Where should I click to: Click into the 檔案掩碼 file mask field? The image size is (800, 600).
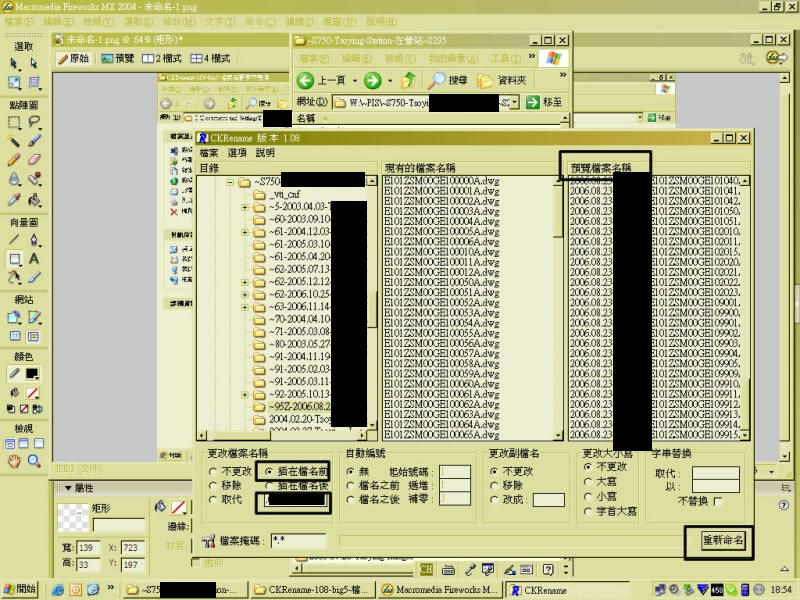[298, 540]
